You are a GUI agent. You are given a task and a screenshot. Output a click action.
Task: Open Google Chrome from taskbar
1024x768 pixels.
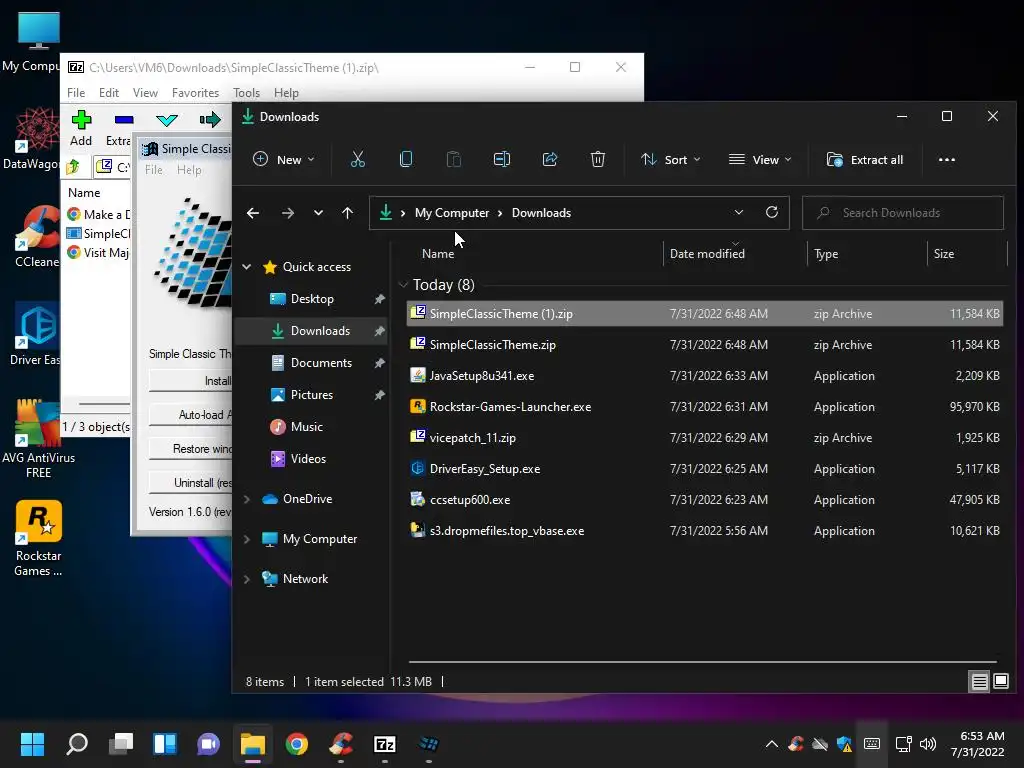coord(296,744)
